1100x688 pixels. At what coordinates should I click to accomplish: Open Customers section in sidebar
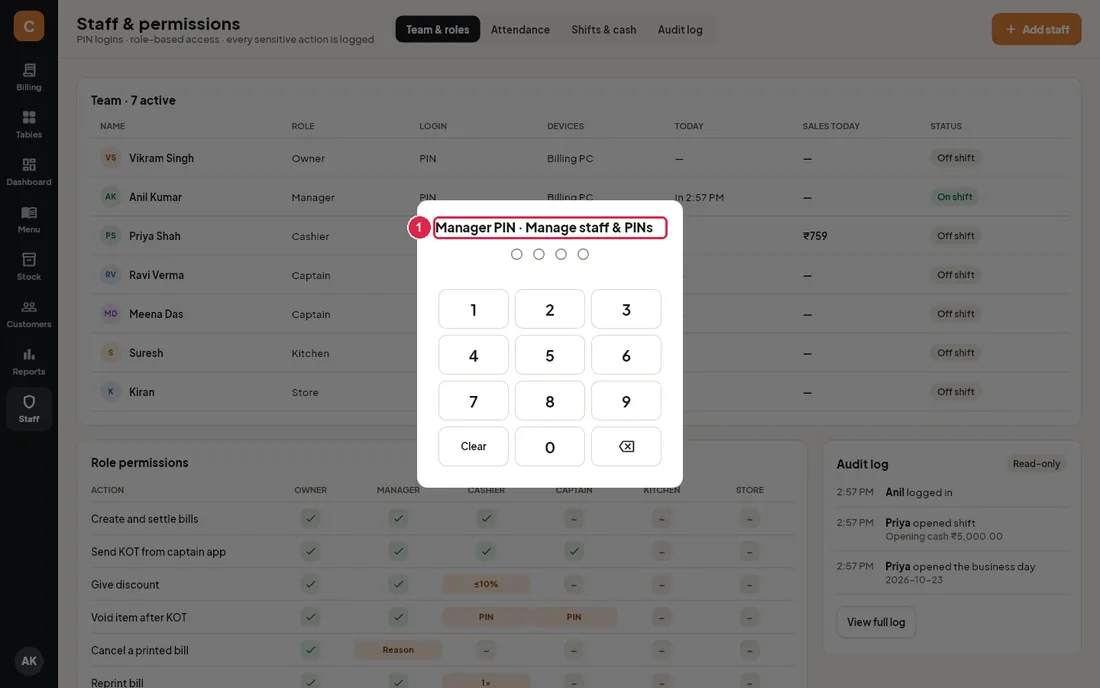pyautogui.click(x=29, y=314)
